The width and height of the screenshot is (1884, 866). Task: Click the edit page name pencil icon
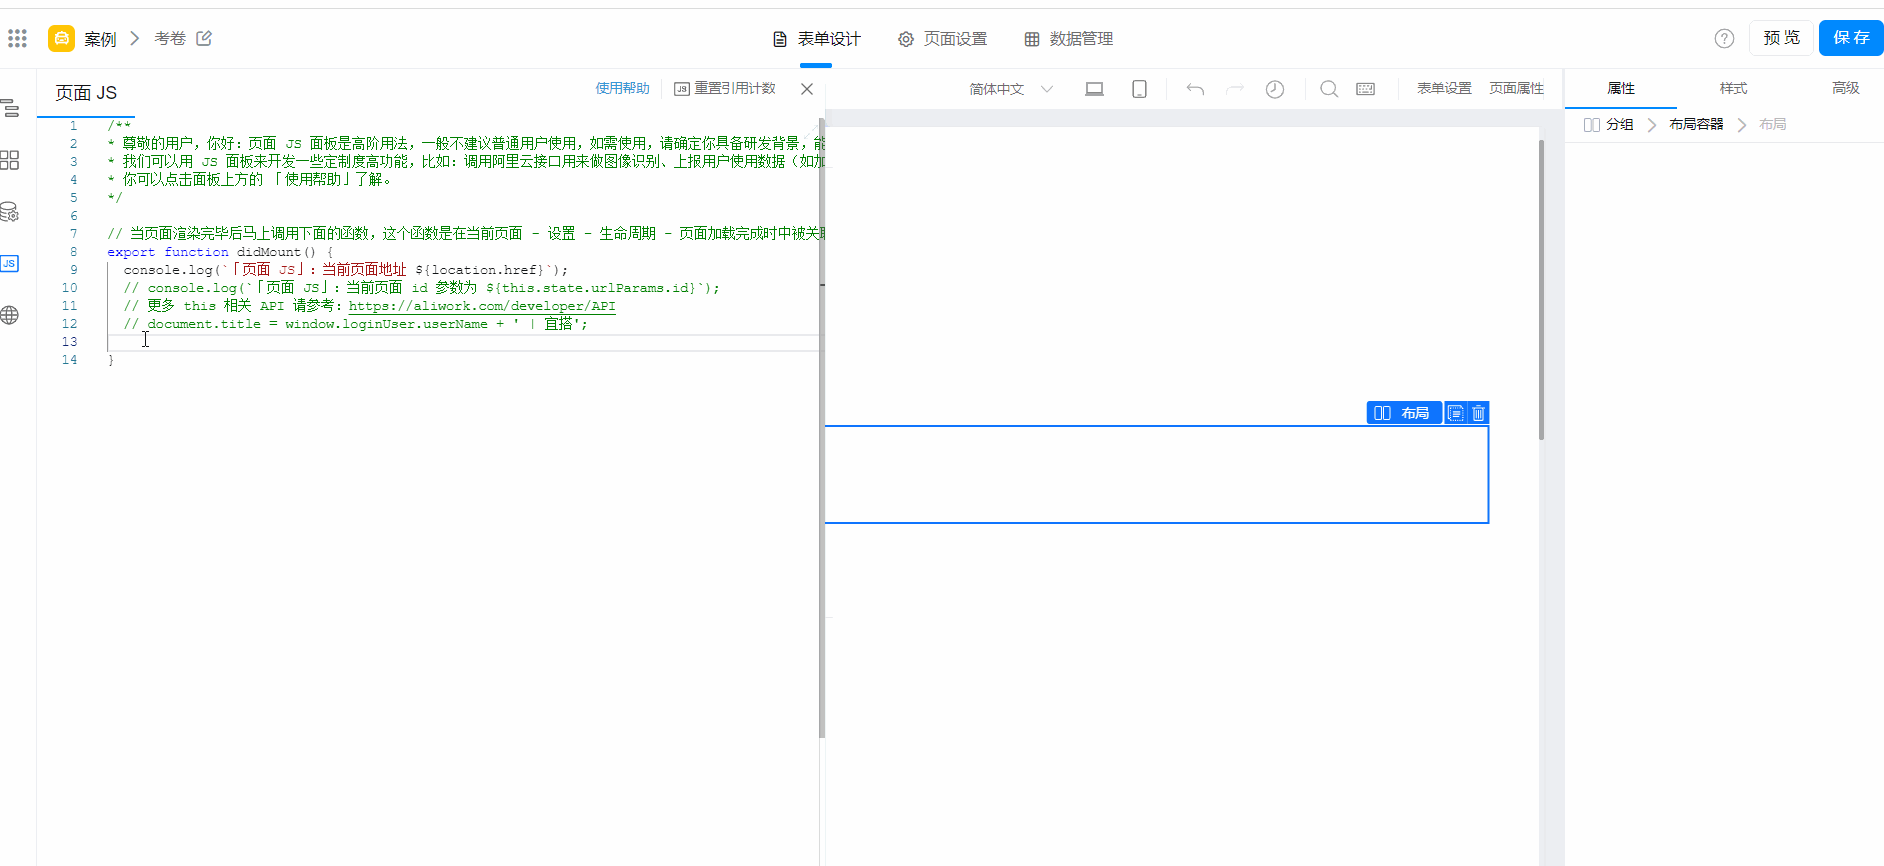pos(204,38)
